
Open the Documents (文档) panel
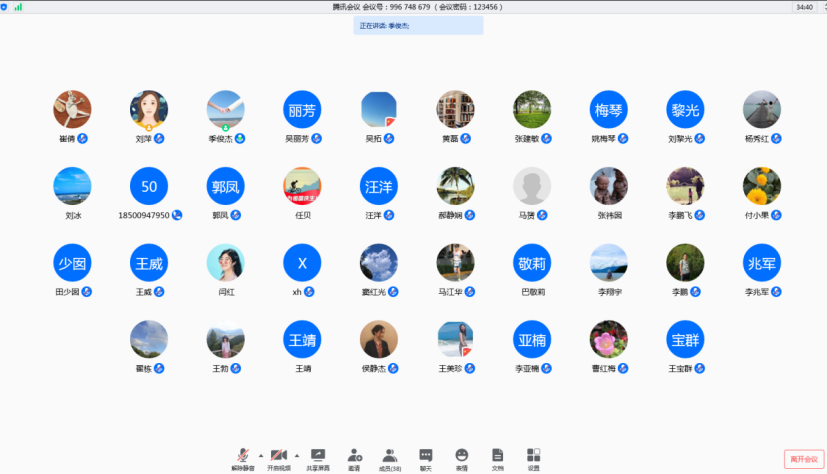click(498, 458)
